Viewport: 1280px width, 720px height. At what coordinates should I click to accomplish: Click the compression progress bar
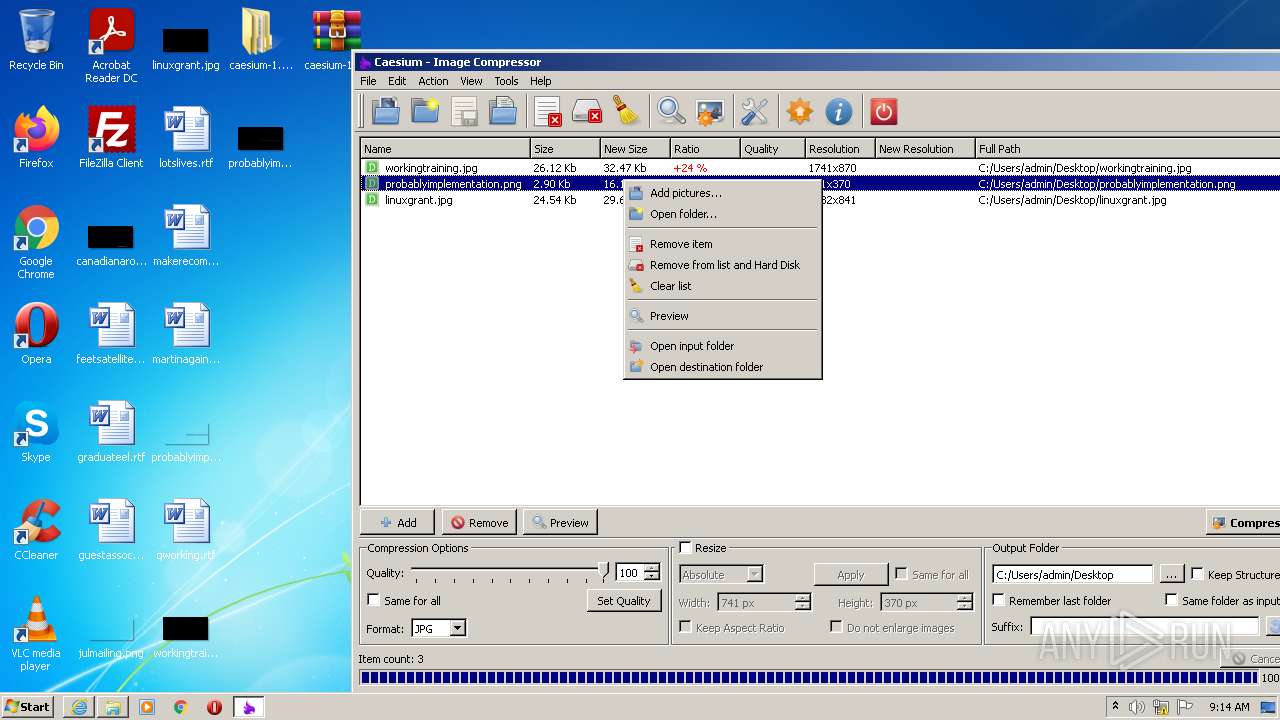tap(807, 678)
